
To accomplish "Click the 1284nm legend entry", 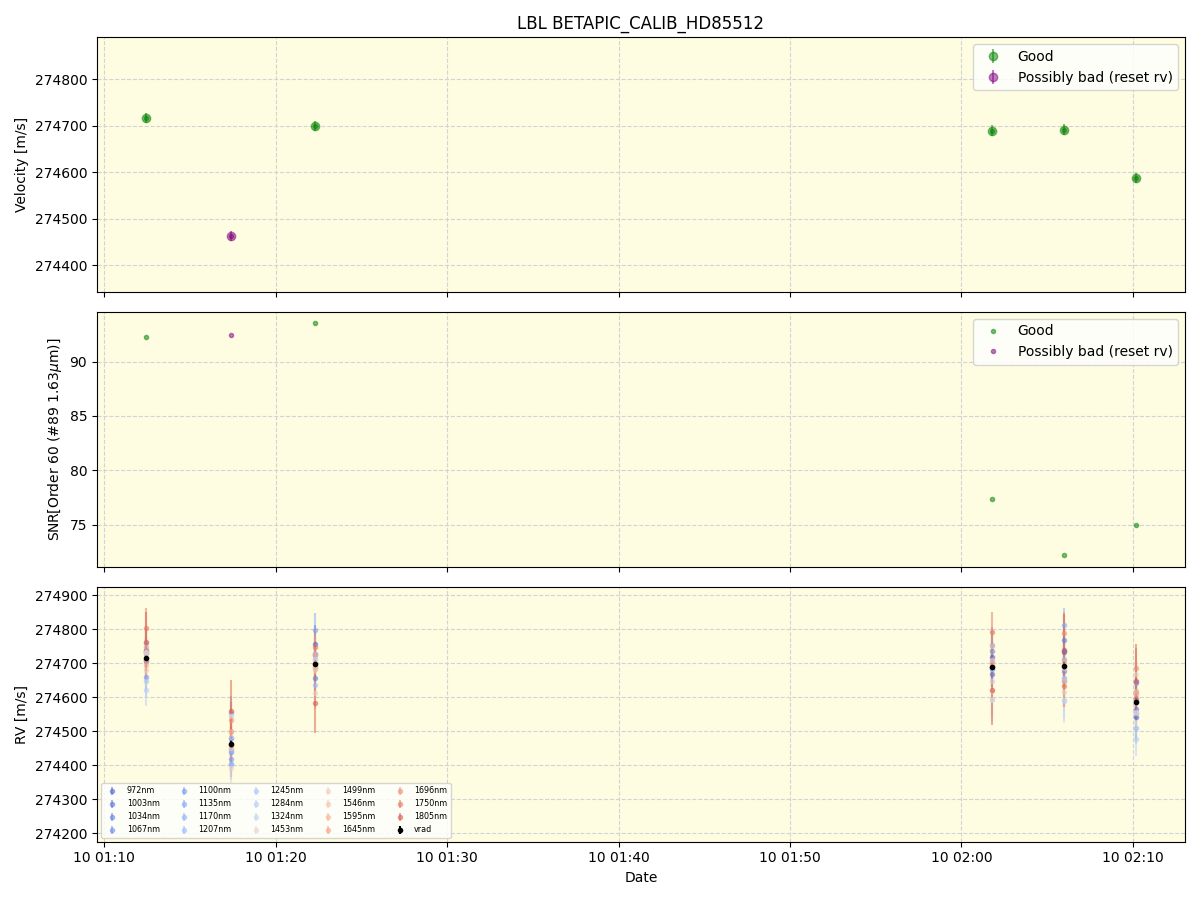I will [287, 803].
